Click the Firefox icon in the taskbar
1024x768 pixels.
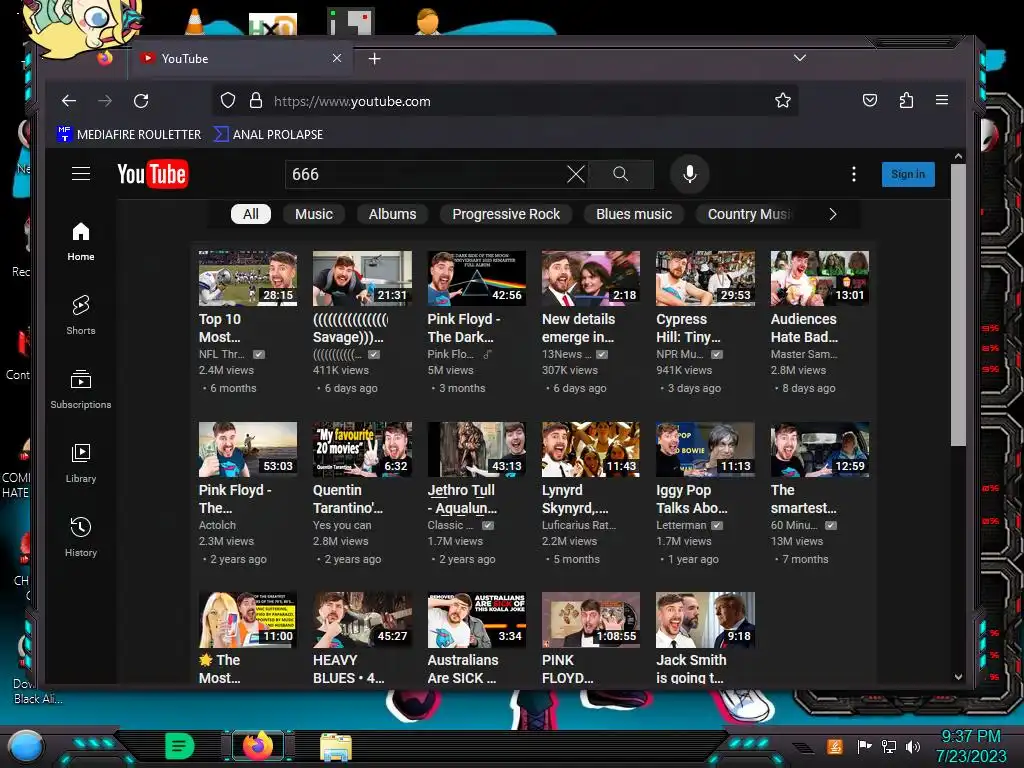[258, 746]
